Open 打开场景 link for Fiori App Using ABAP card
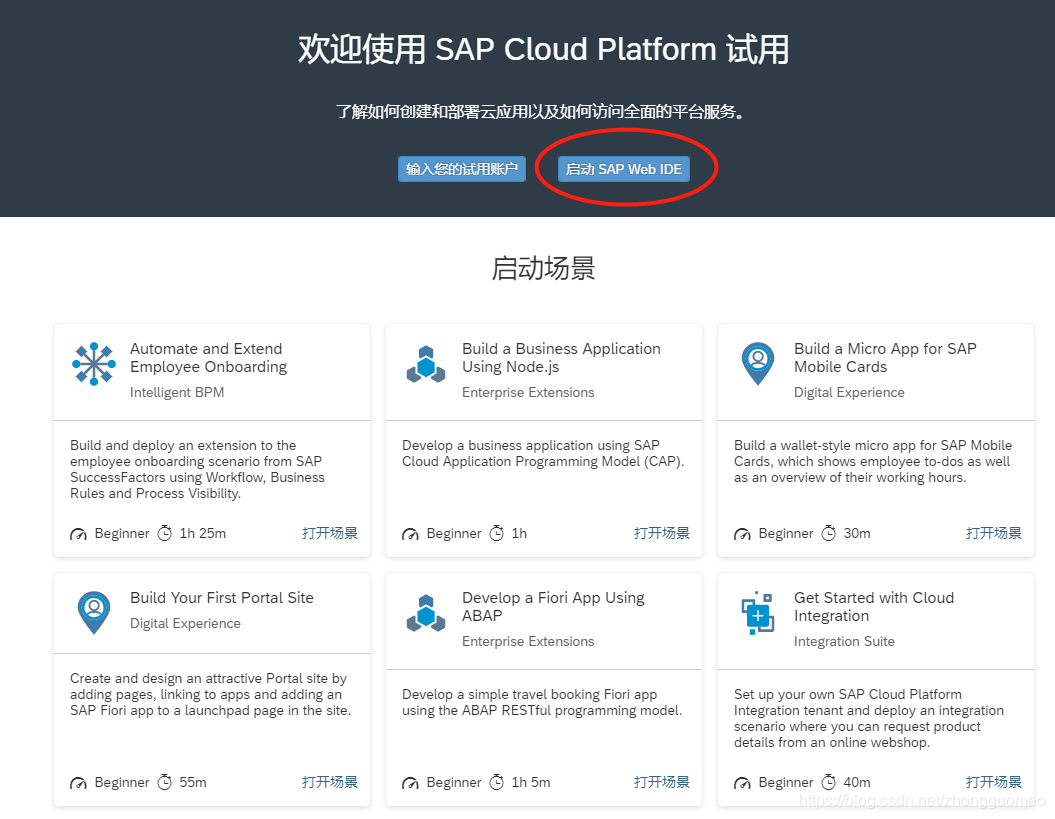The image size is (1055, 819). tap(661, 782)
